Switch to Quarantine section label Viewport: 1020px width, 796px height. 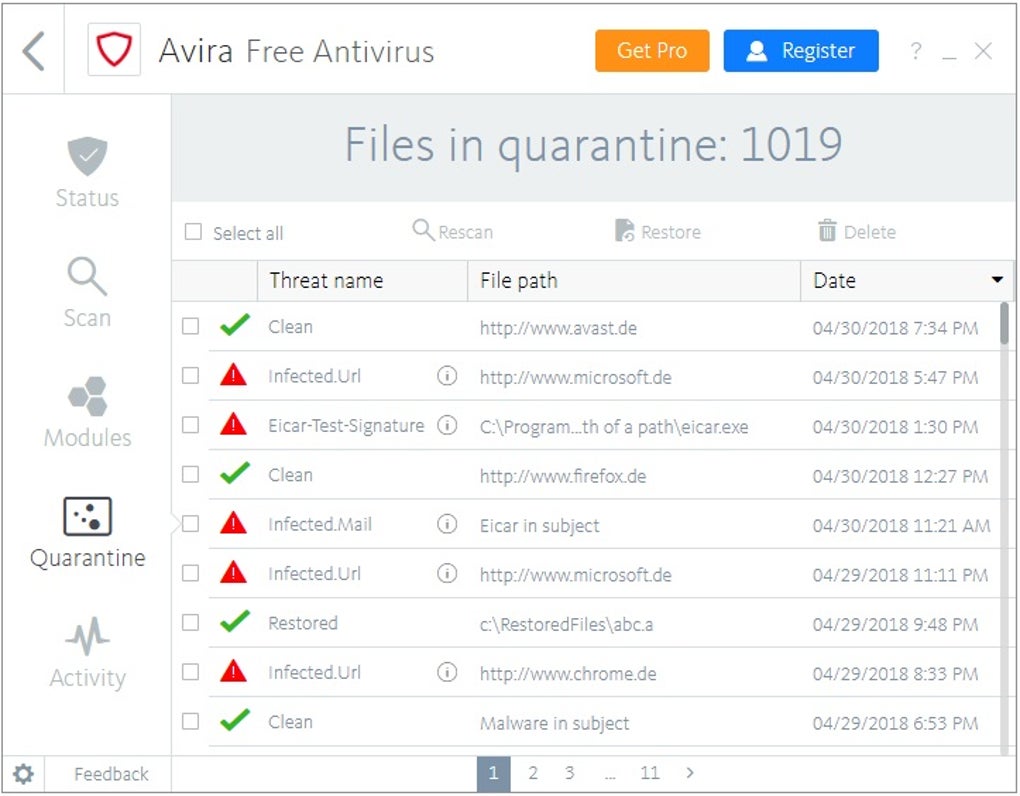(88, 558)
